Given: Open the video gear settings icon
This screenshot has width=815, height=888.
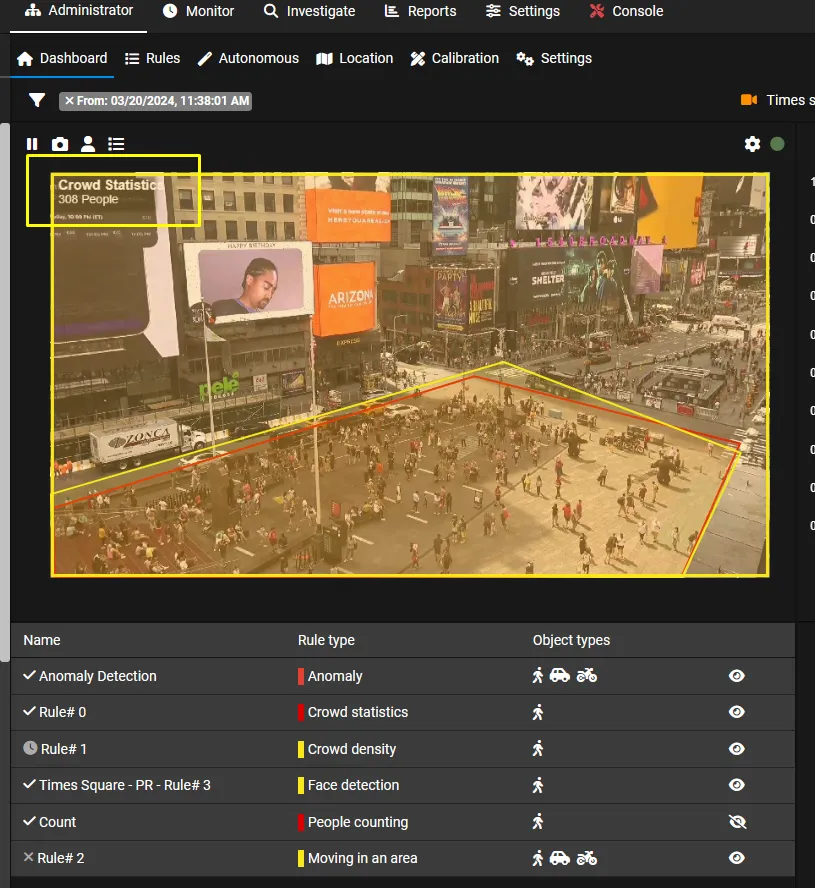Looking at the screenshot, I should pos(752,144).
